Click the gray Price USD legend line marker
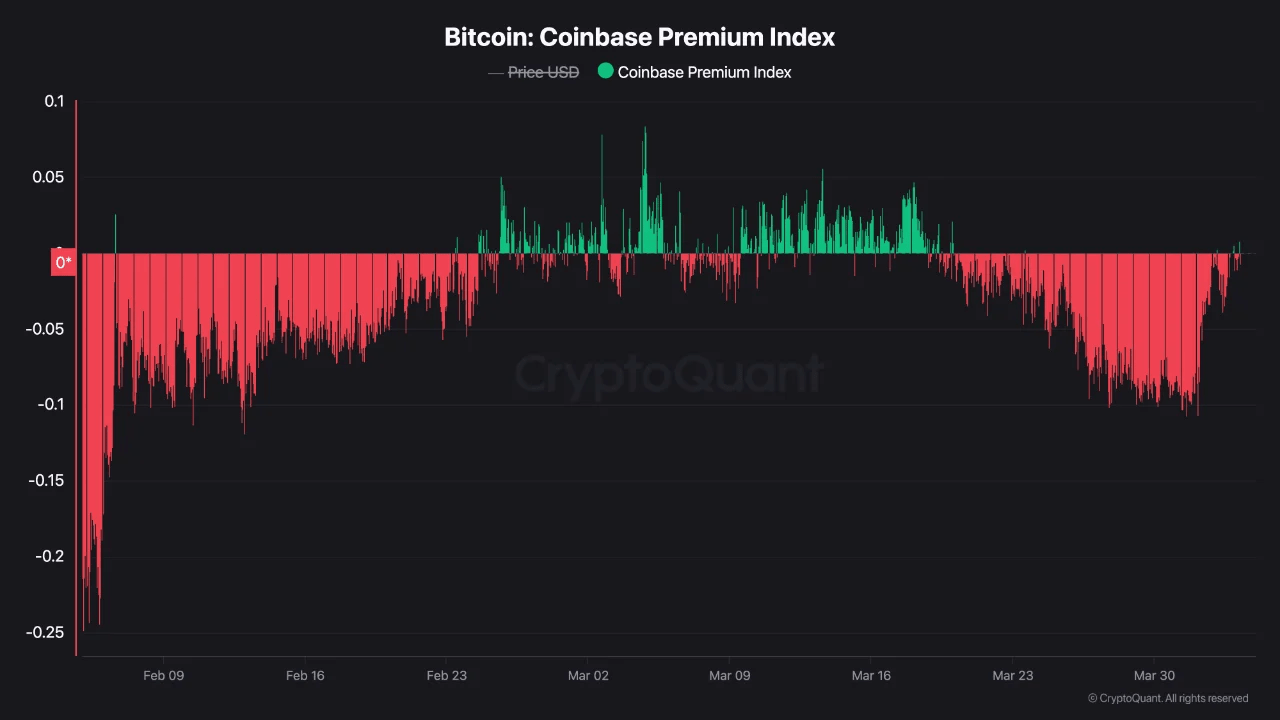1280x720 pixels. (x=495, y=72)
